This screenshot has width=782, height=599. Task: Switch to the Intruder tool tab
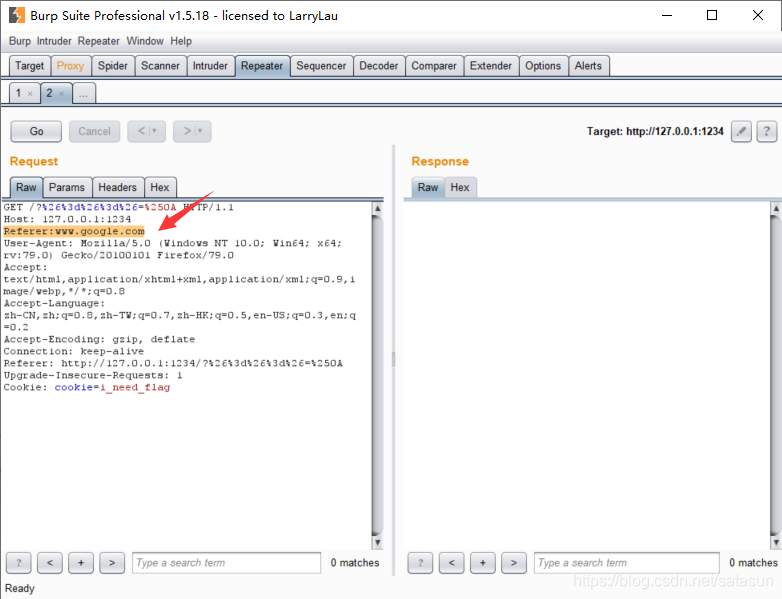(x=210, y=66)
